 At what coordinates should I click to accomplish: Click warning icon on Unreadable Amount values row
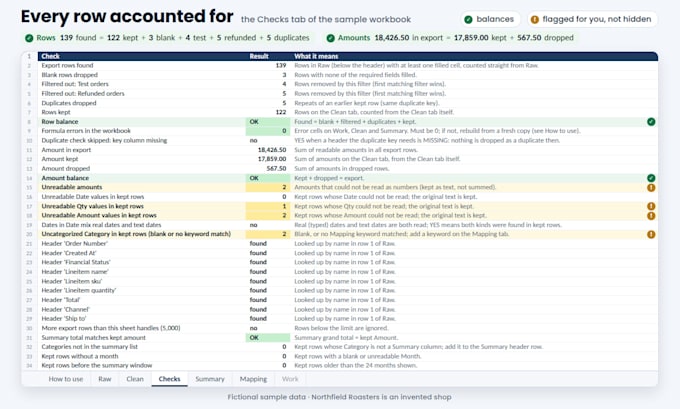pos(651,216)
